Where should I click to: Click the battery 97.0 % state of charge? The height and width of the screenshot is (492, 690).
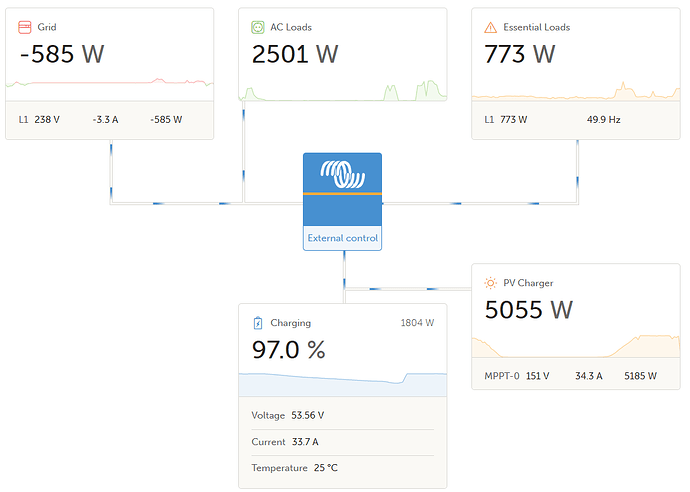click(x=288, y=350)
